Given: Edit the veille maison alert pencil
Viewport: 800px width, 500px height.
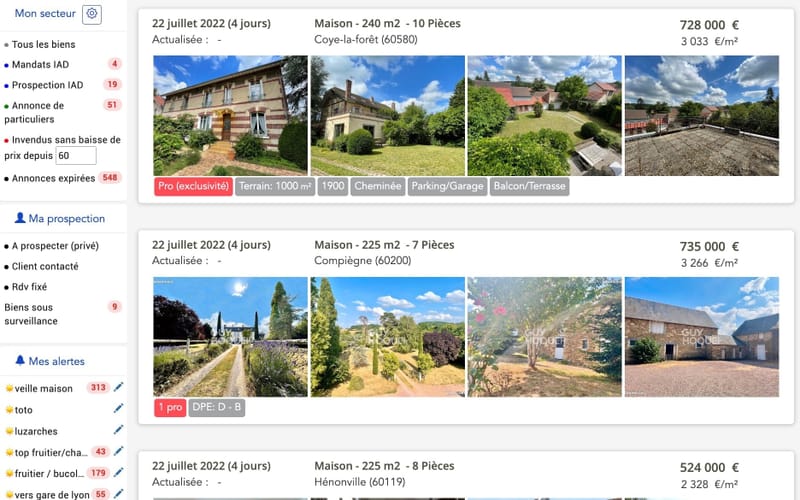Looking at the screenshot, I should (x=118, y=387).
